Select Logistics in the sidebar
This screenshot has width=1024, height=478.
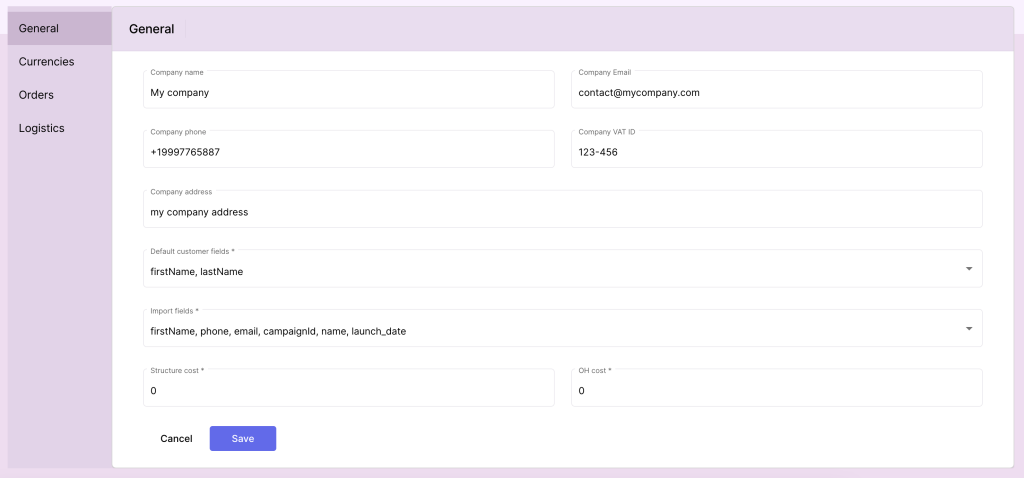click(x=41, y=128)
